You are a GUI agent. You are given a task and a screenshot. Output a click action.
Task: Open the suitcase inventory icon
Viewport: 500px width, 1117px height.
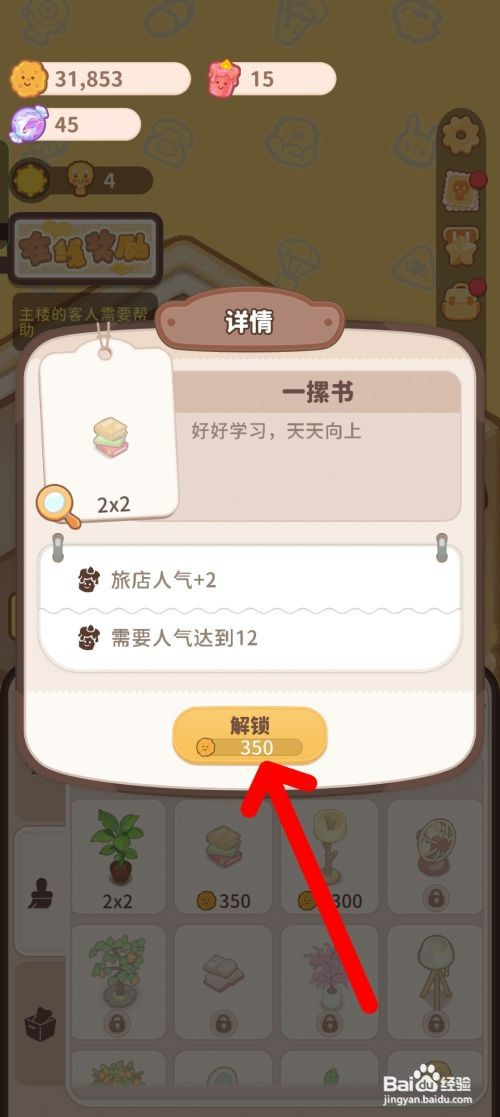click(462, 300)
